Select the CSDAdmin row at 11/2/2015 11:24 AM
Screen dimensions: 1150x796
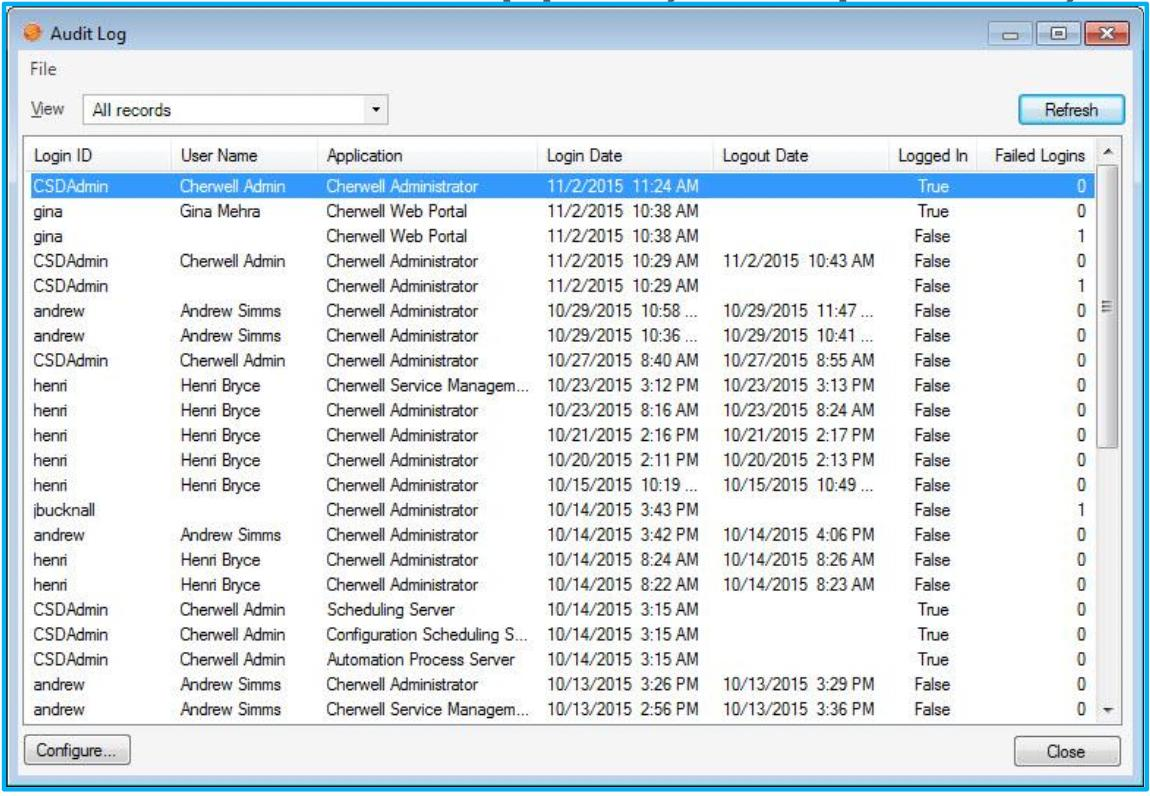click(x=562, y=186)
